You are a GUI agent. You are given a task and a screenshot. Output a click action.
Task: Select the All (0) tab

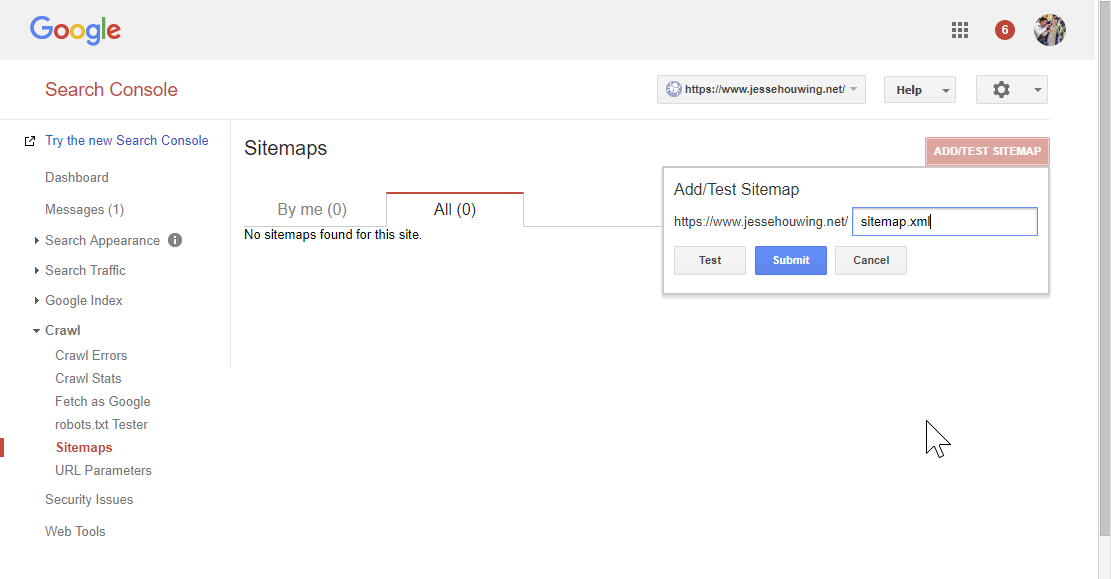click(455, 210)
